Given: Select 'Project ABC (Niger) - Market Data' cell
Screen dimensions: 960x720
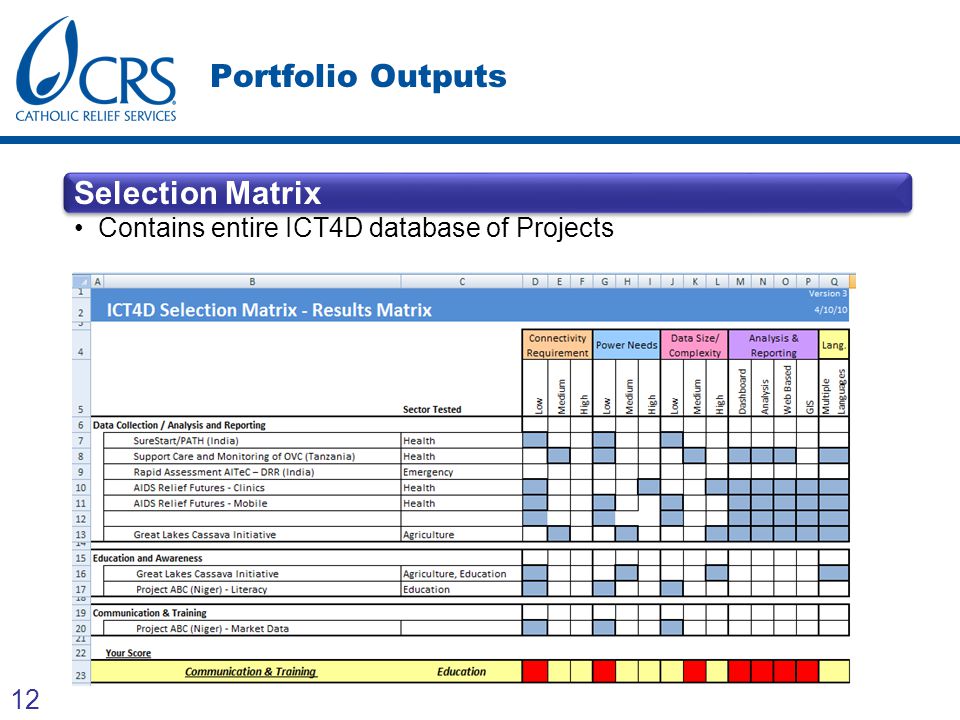Looking at the screenshot, I should point(252,629).
